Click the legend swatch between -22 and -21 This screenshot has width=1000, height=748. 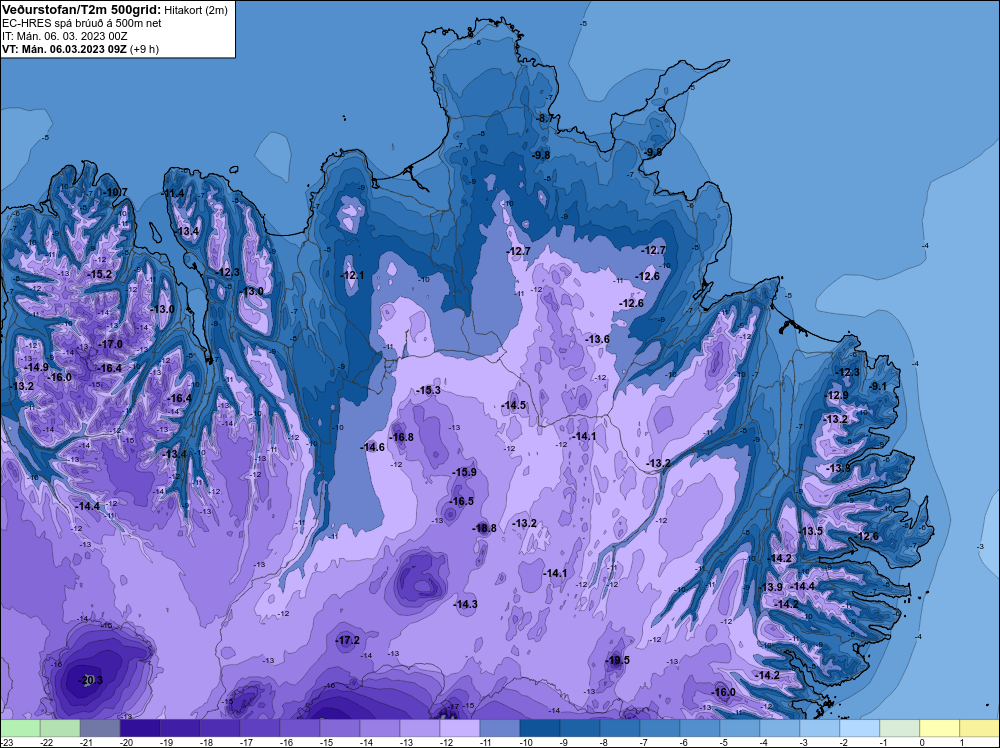60,728
